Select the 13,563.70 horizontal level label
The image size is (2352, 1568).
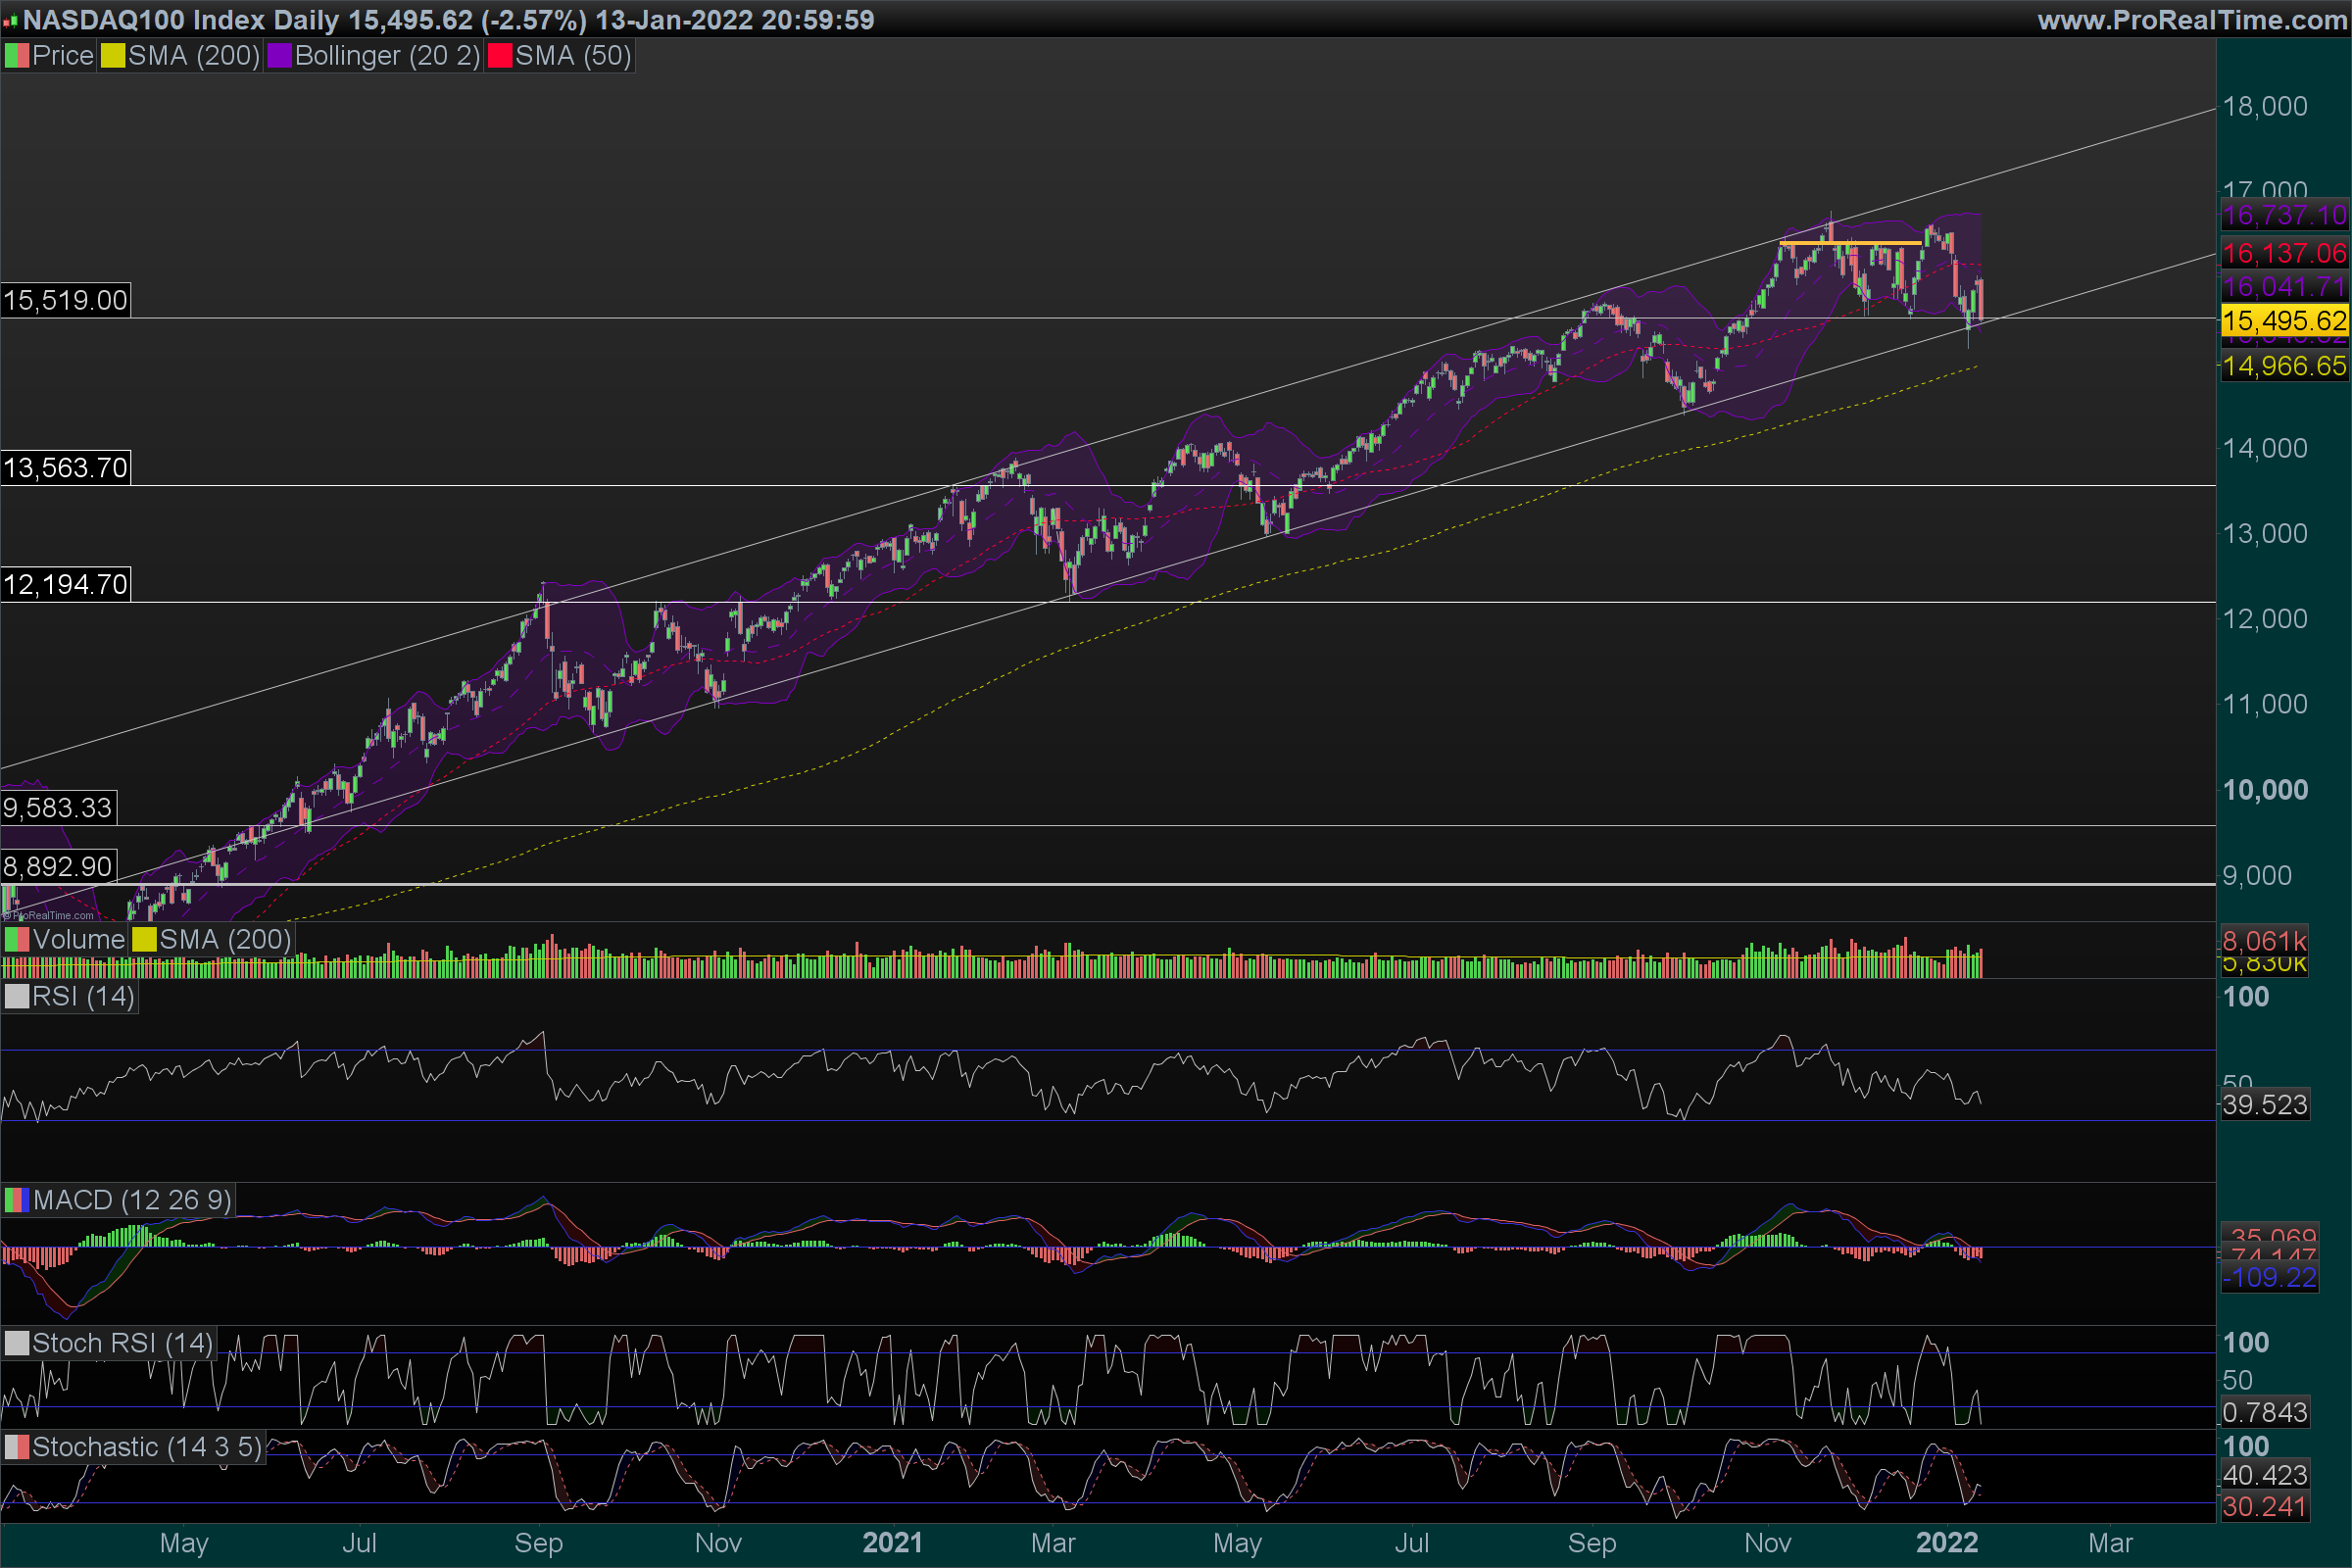pyautogui.click(x=65, y=468)
